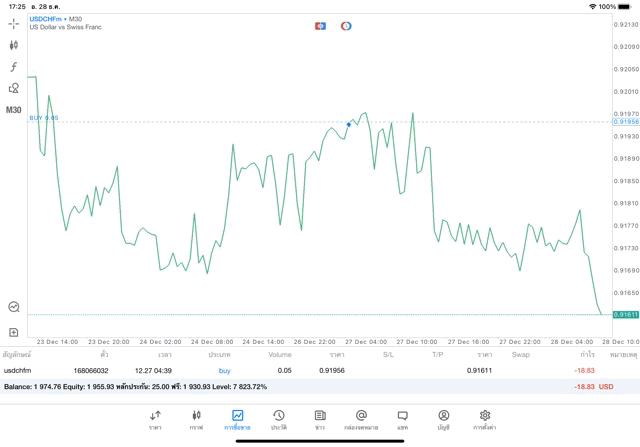Open the Chat tab
640x447 pixels.
click(x=402, y=419)
